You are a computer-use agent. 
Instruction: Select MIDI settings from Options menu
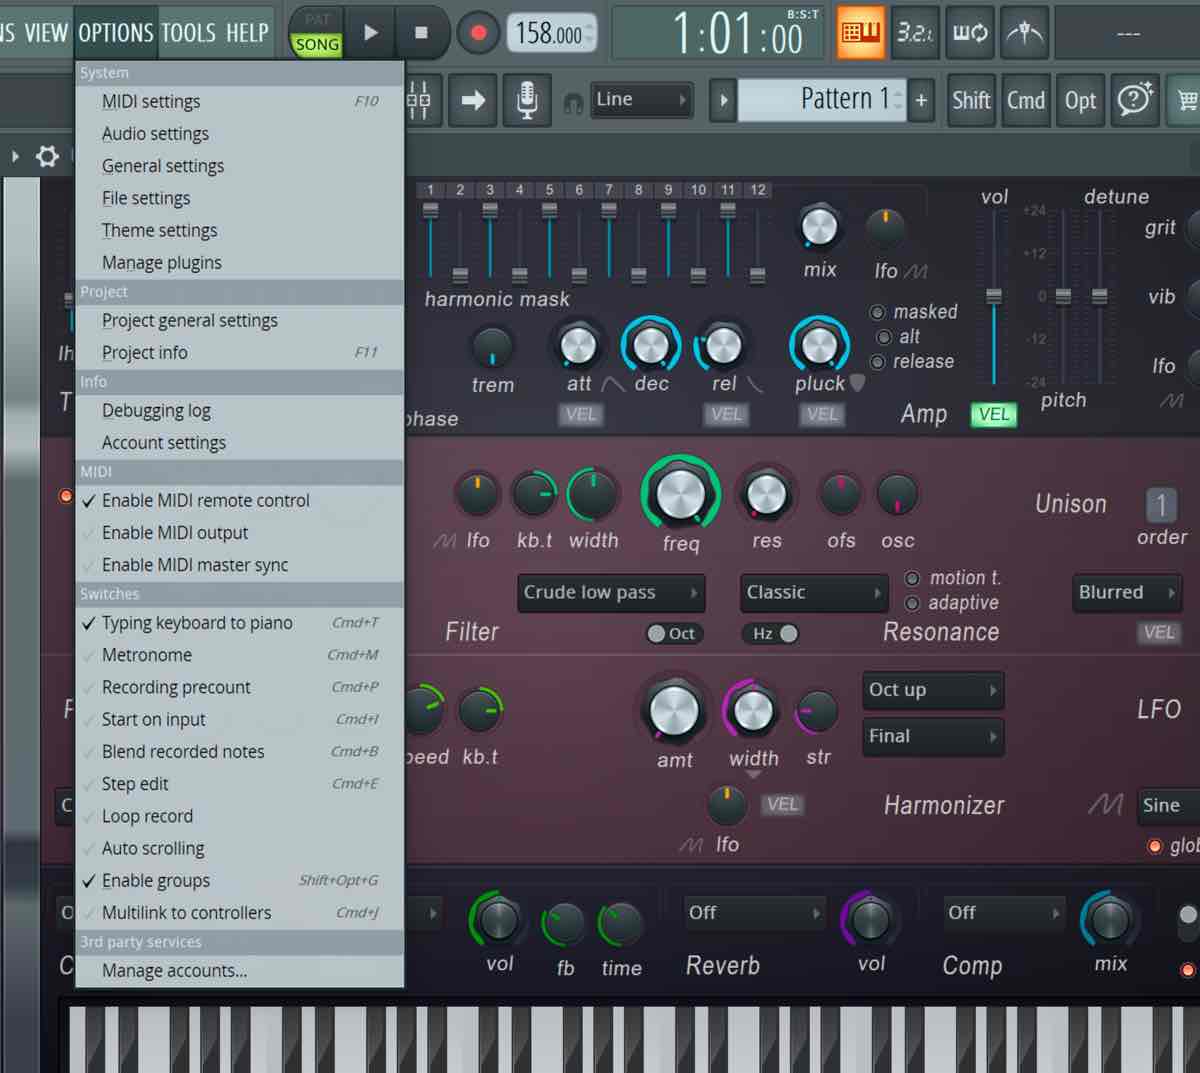coord(239,101)
